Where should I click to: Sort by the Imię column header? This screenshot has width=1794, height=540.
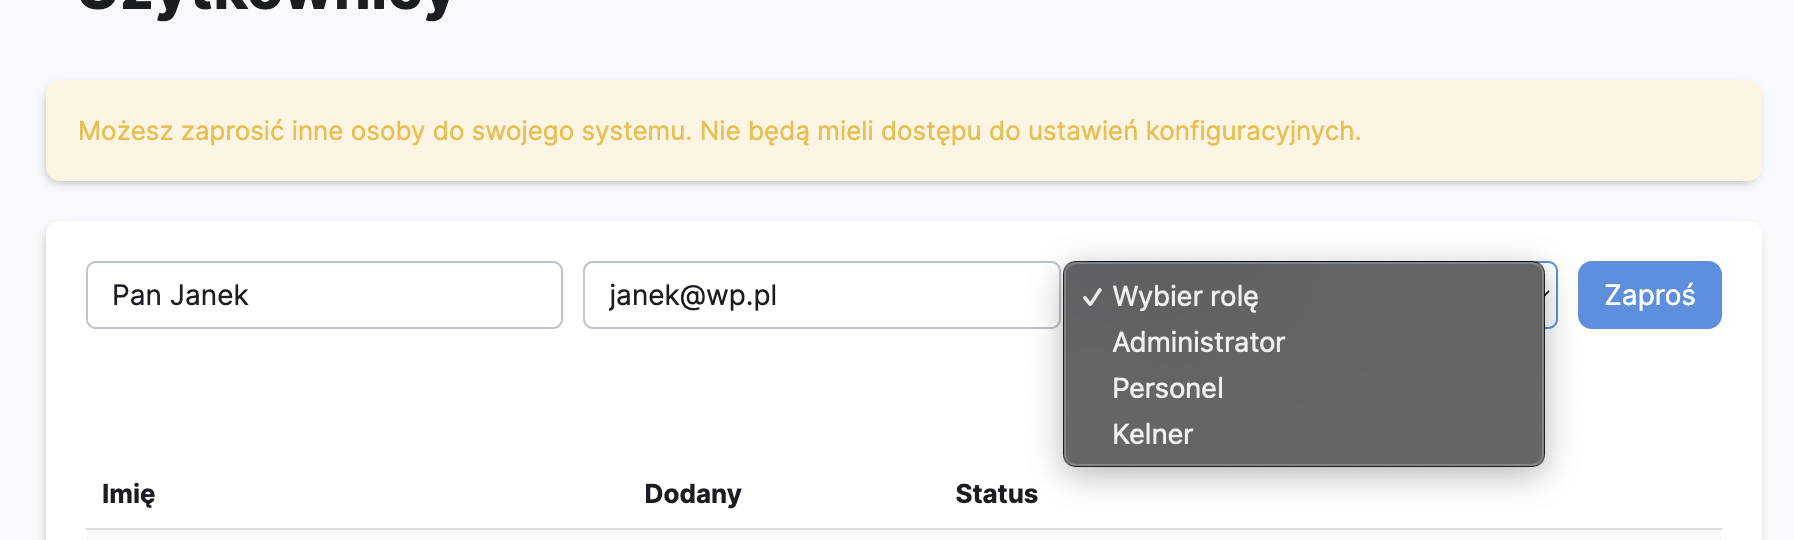128,494
